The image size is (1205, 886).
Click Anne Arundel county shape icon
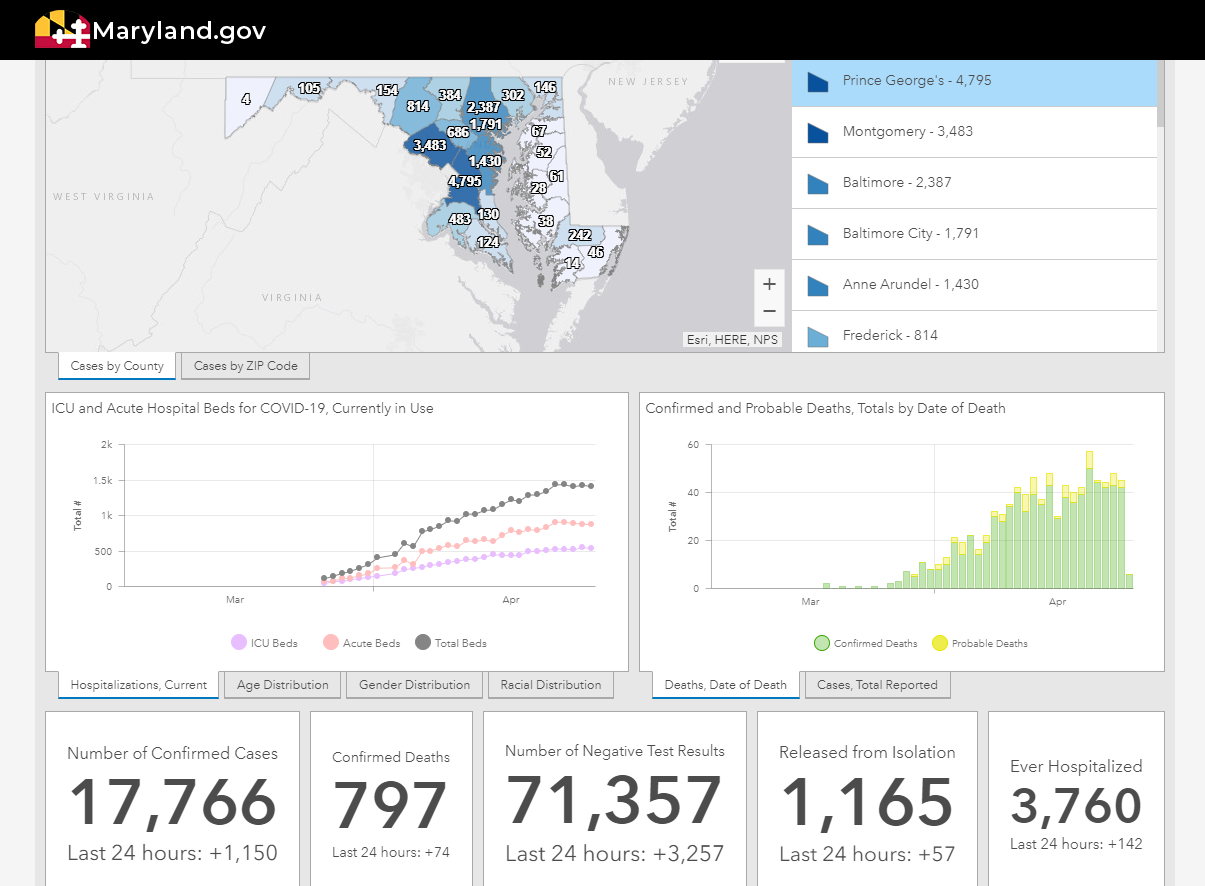pos(818,285)
